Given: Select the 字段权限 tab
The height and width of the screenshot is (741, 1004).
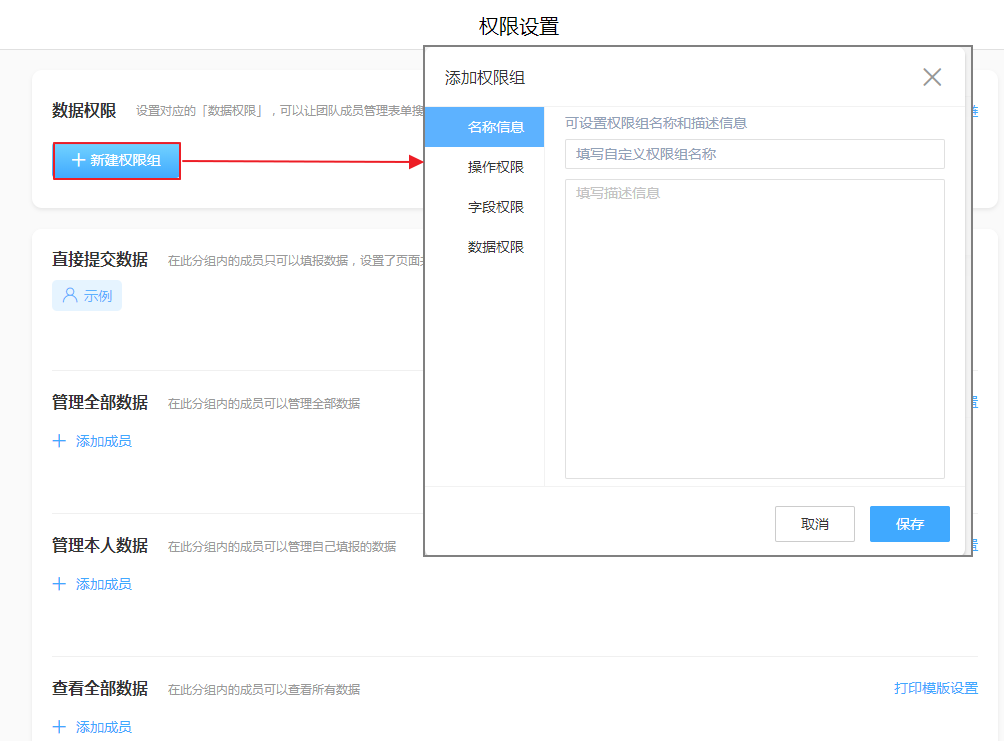Looking at the screenshot, I should click(x=495, y=207).
